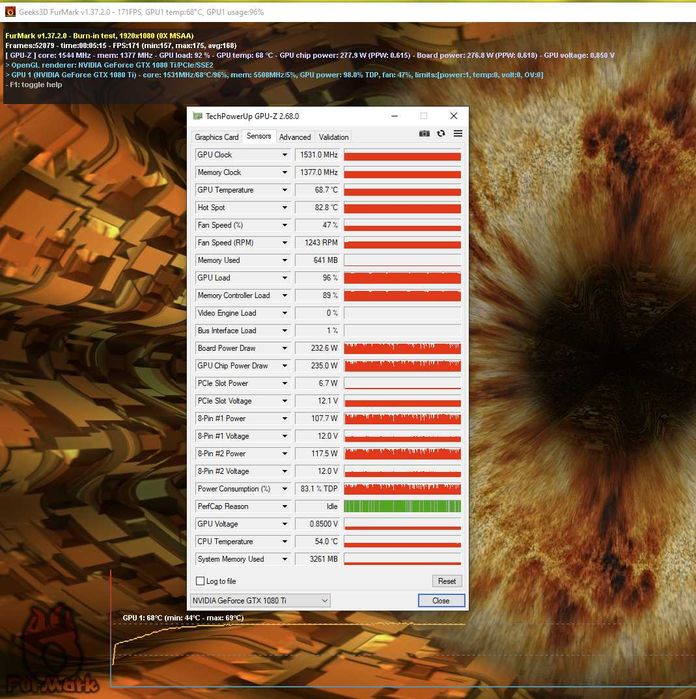Open the NVIDIA GeForce GTX 1080 Ti selector
This screenshot has width=696, height=699.
(x=260, y=600)
